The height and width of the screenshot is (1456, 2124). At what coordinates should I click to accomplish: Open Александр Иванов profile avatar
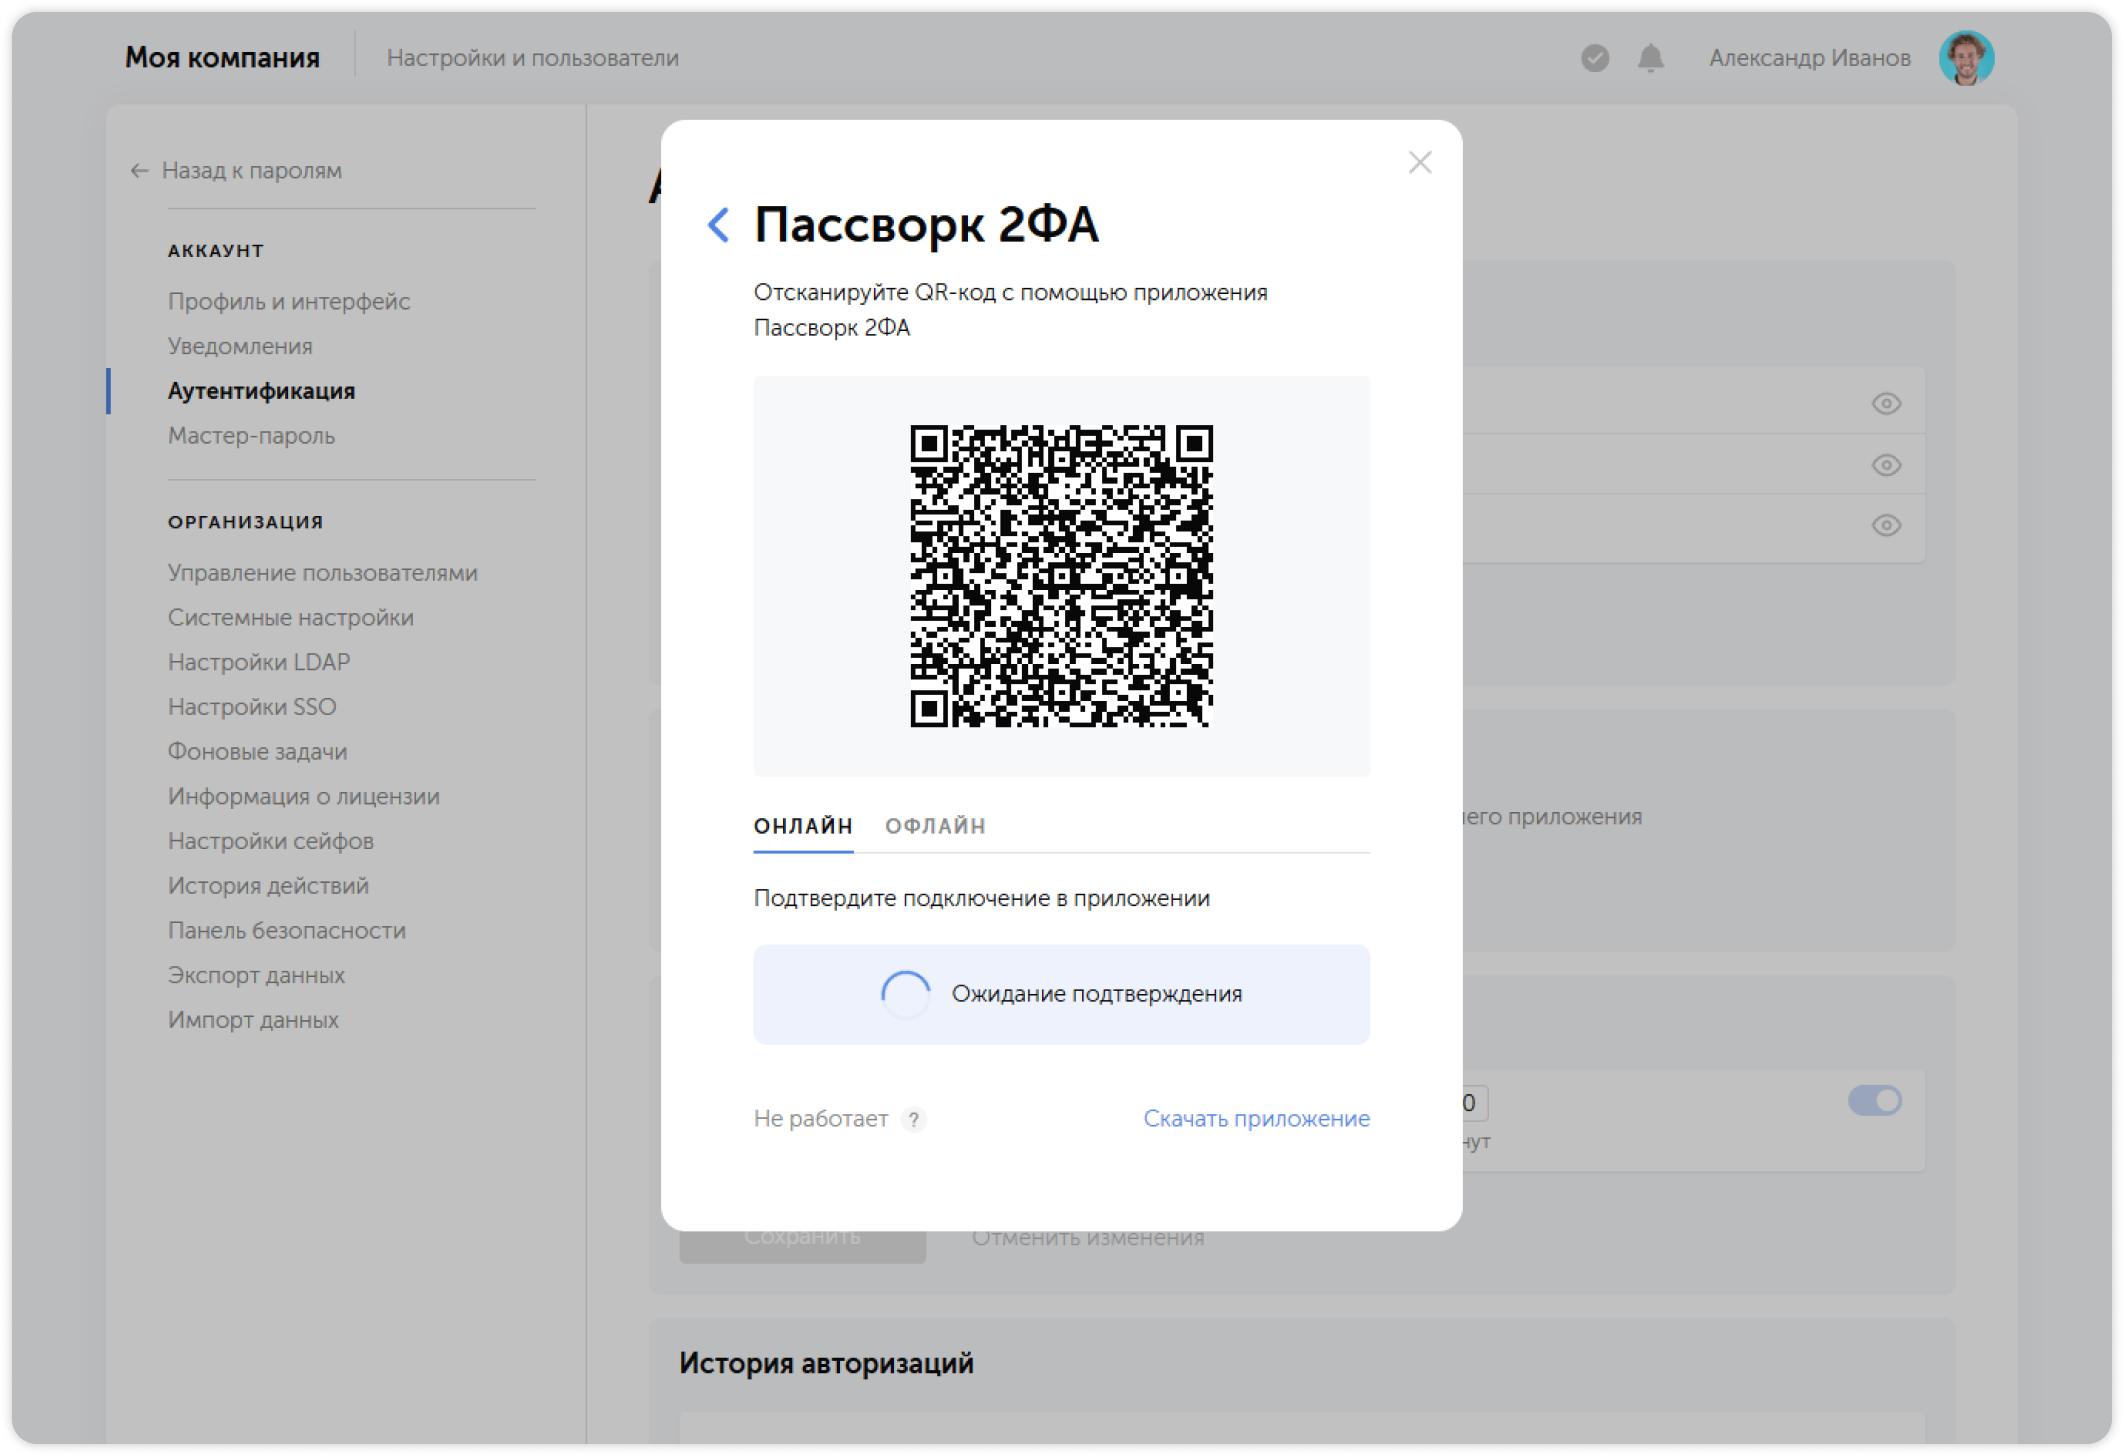[1967, 58]
